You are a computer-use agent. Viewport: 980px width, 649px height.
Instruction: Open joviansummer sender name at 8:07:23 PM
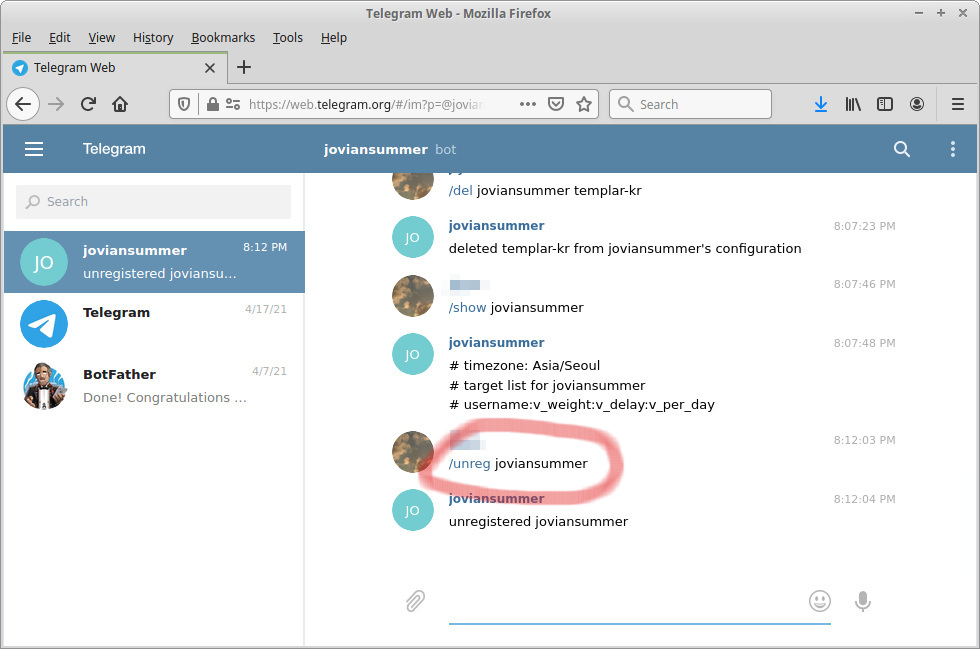(x=496, y=226)
